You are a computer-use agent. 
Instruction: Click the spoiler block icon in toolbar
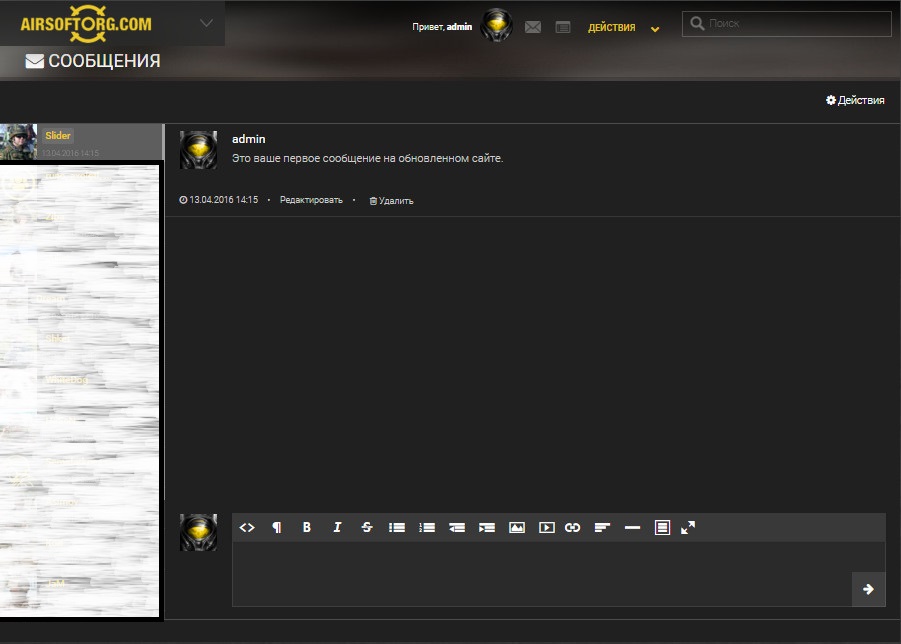click(662, 527)
